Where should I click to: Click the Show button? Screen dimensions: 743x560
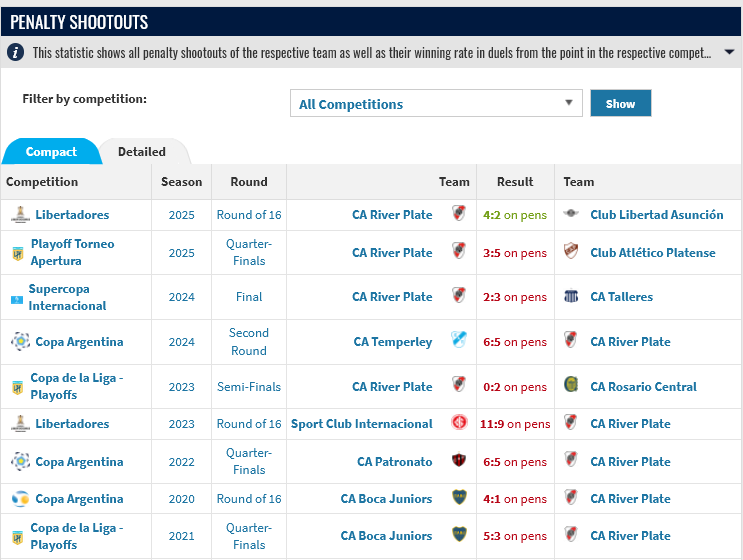click(x=620, y=103)
